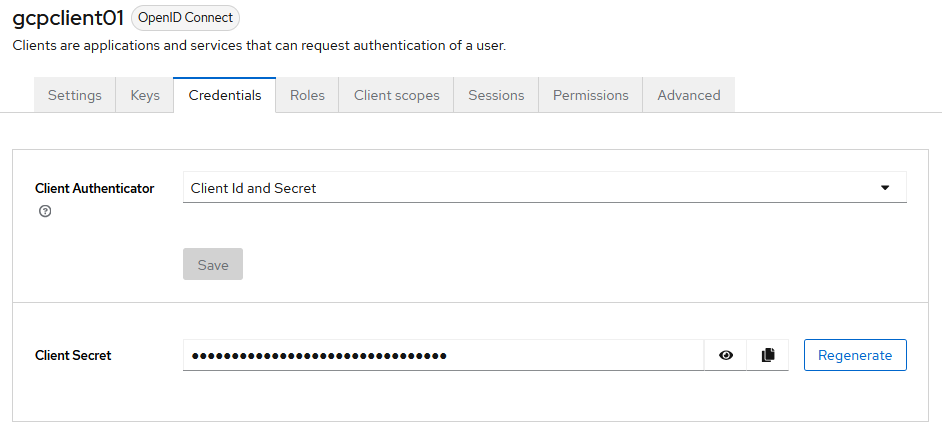The height and width of the screenshot is (433, 942).
Task: Open the Settings tab
Action: point(75,95)
